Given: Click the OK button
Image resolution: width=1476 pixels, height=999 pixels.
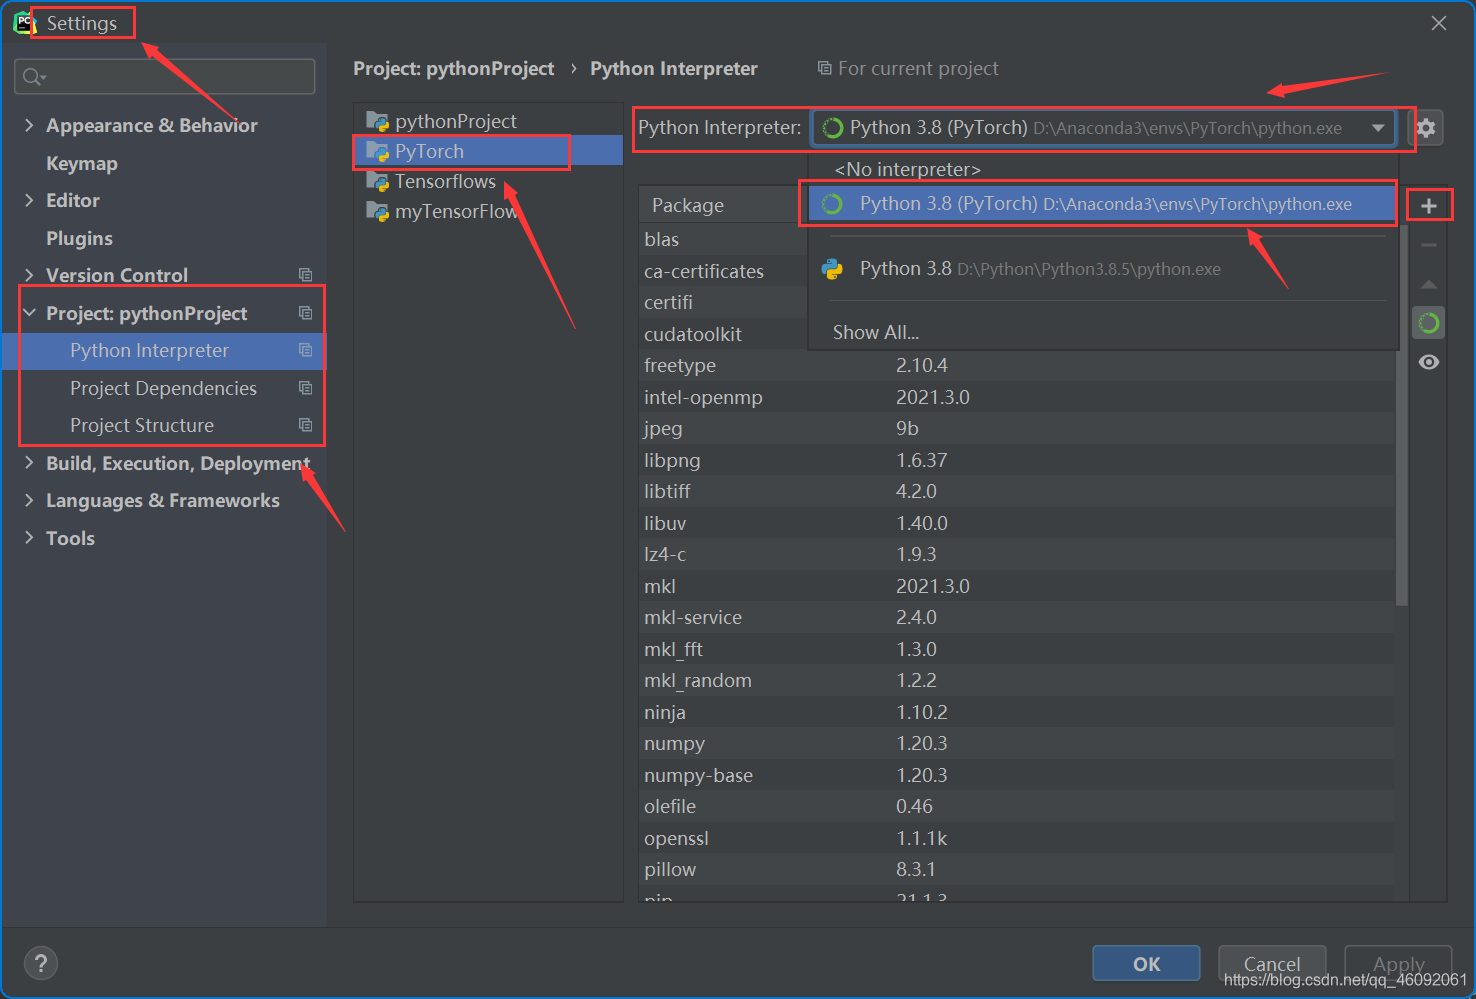Looking at the screenshot, I should click(1146, 964).
